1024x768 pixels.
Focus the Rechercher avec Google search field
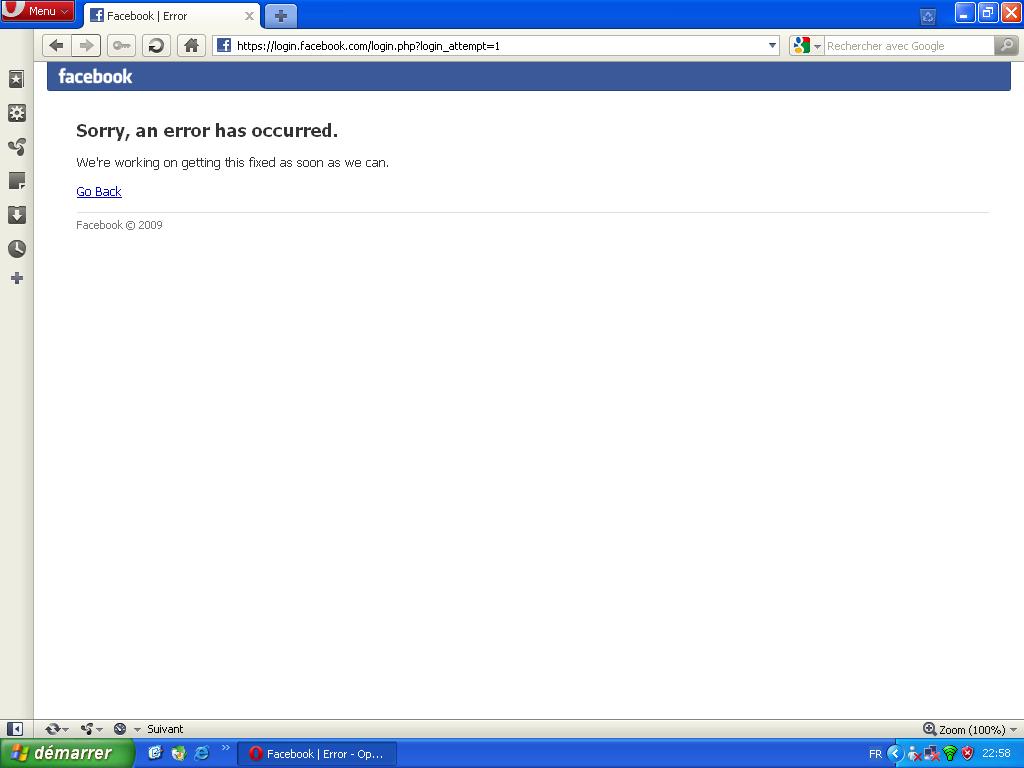click(x=909, y=46)
